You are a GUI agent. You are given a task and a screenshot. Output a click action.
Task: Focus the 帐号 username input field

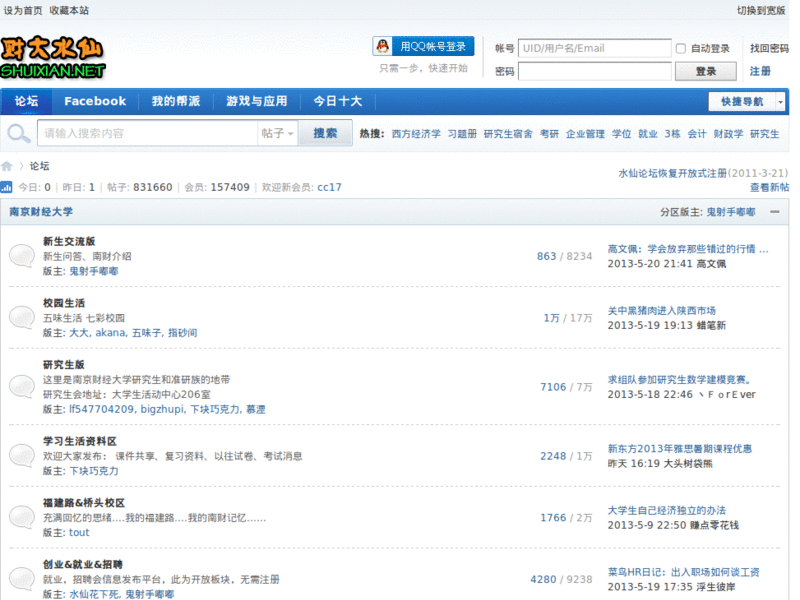coord(594,48)
